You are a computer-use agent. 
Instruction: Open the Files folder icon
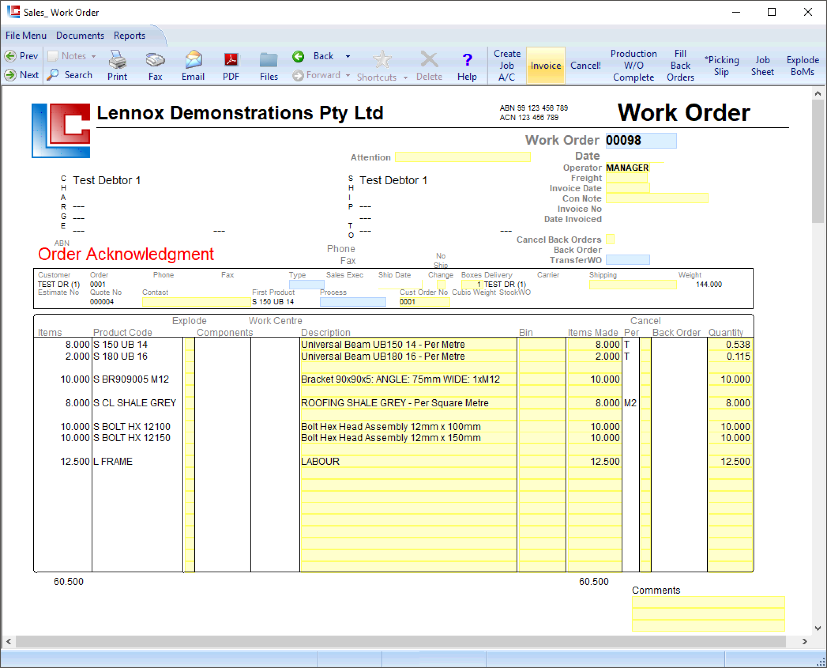coord(268,65)
